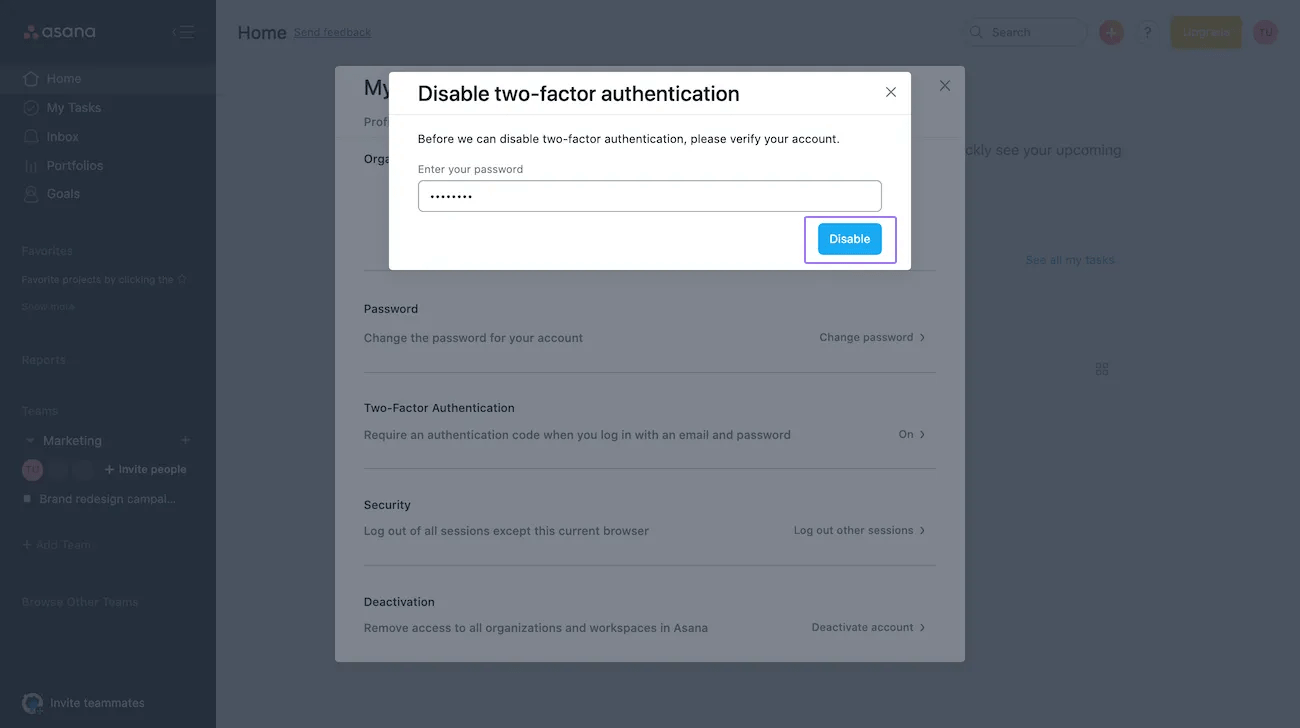The height and width of the screenshot is (728, 1300).
Task: Select Portfolios in the sidebar
Action: pos(75,164)
